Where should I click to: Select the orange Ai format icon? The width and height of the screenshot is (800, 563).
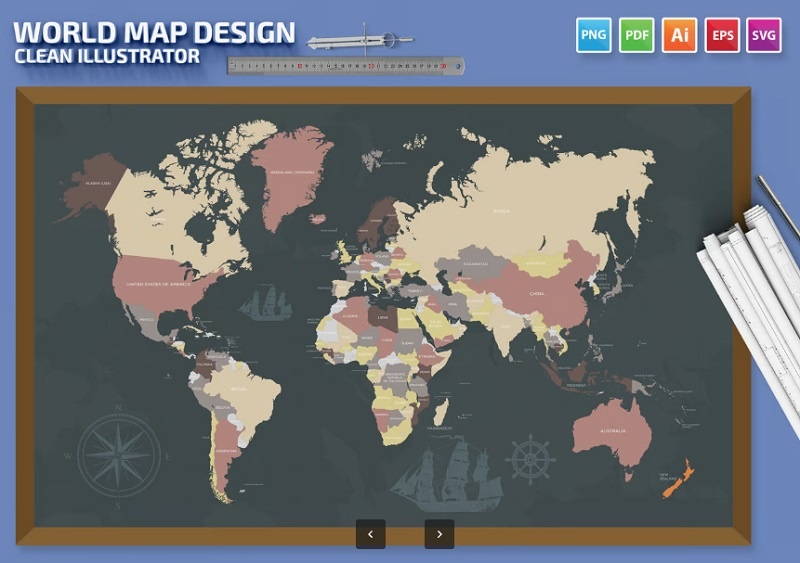click(680, 35)
